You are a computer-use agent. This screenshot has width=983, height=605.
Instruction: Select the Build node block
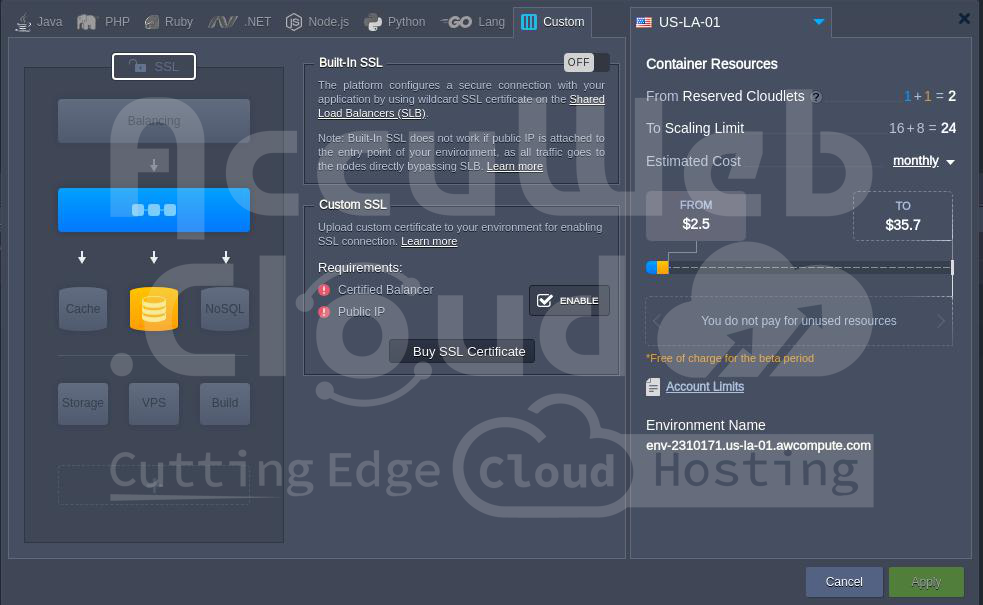(225, 403)
